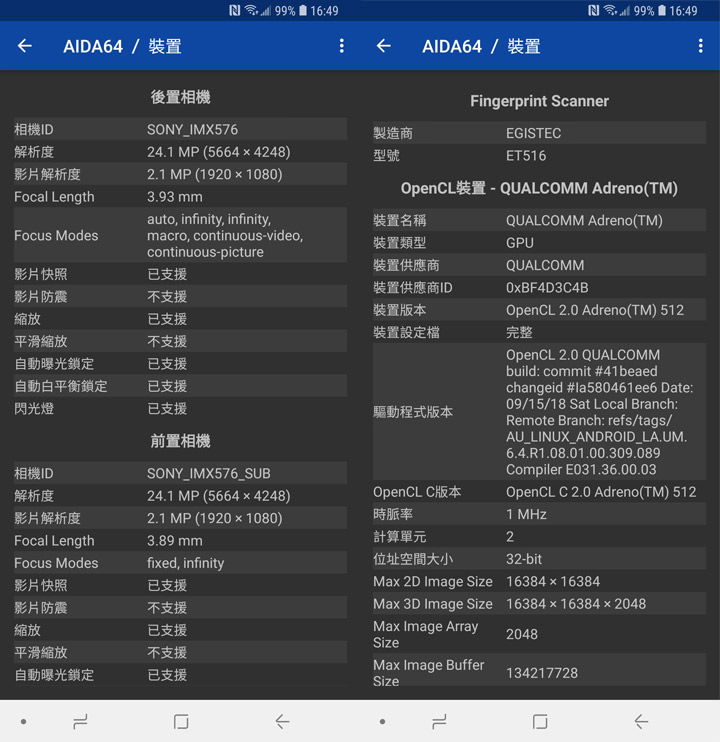The width and height of the screenshot is (720, 742).
Task: Tap the Wi-Fi status icon on right screen
Action: [x=610, y=10]
